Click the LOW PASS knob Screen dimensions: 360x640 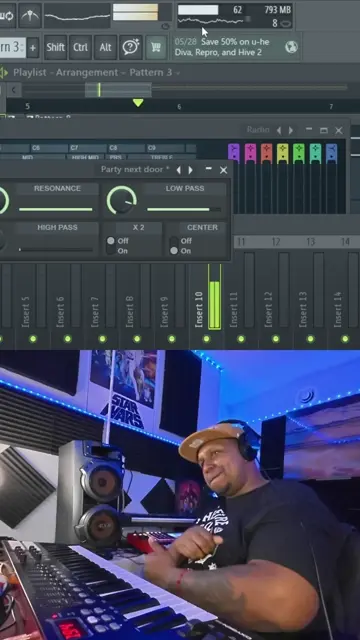(x=121, y=200)
